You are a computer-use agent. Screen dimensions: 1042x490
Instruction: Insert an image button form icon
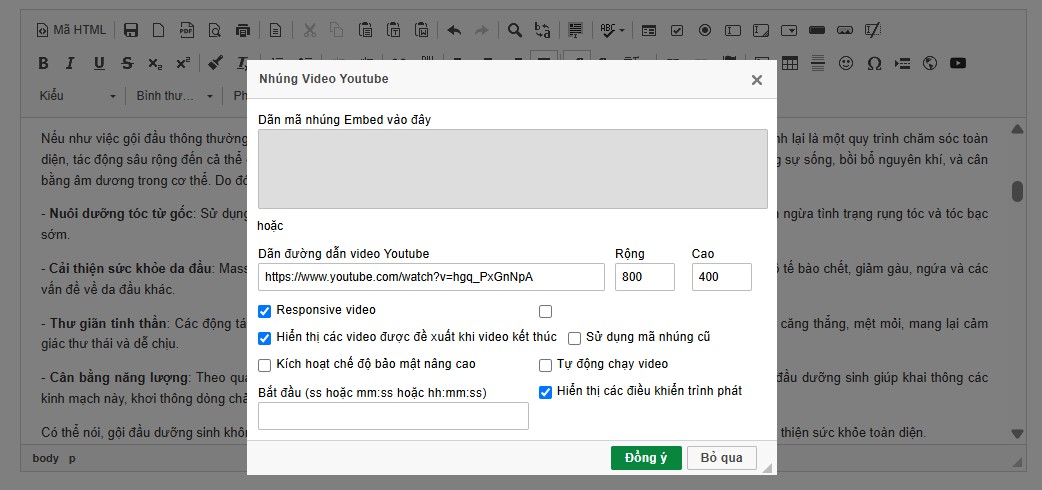click(x=845, y=30)
